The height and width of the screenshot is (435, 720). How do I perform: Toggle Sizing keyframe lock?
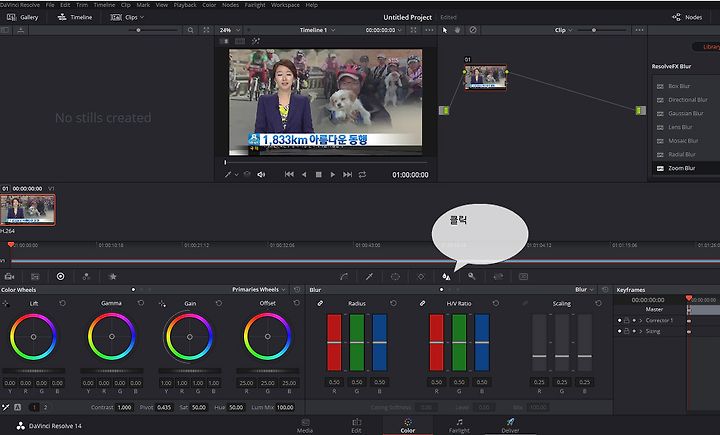pyautogui.click(x=626, y=331)
